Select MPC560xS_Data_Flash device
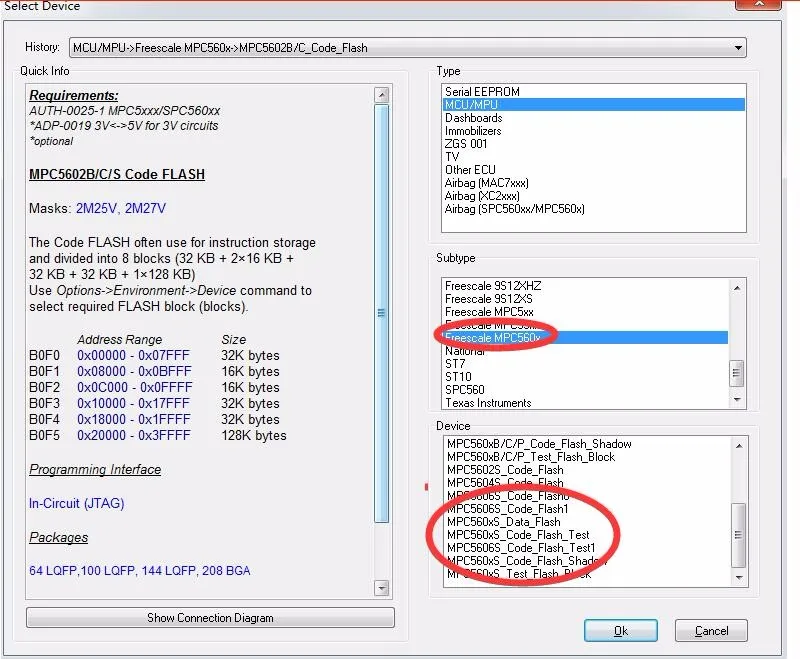 point(588,522)
